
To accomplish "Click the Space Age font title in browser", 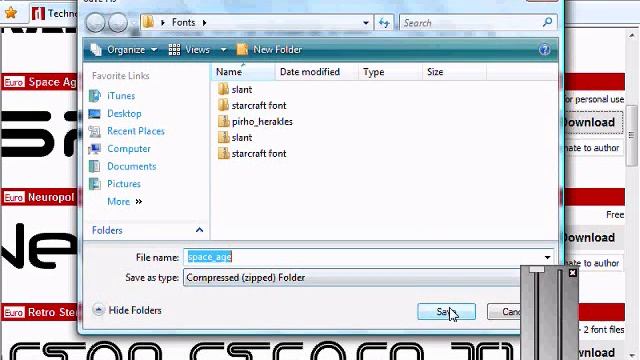I will click(x=52, y=82).
